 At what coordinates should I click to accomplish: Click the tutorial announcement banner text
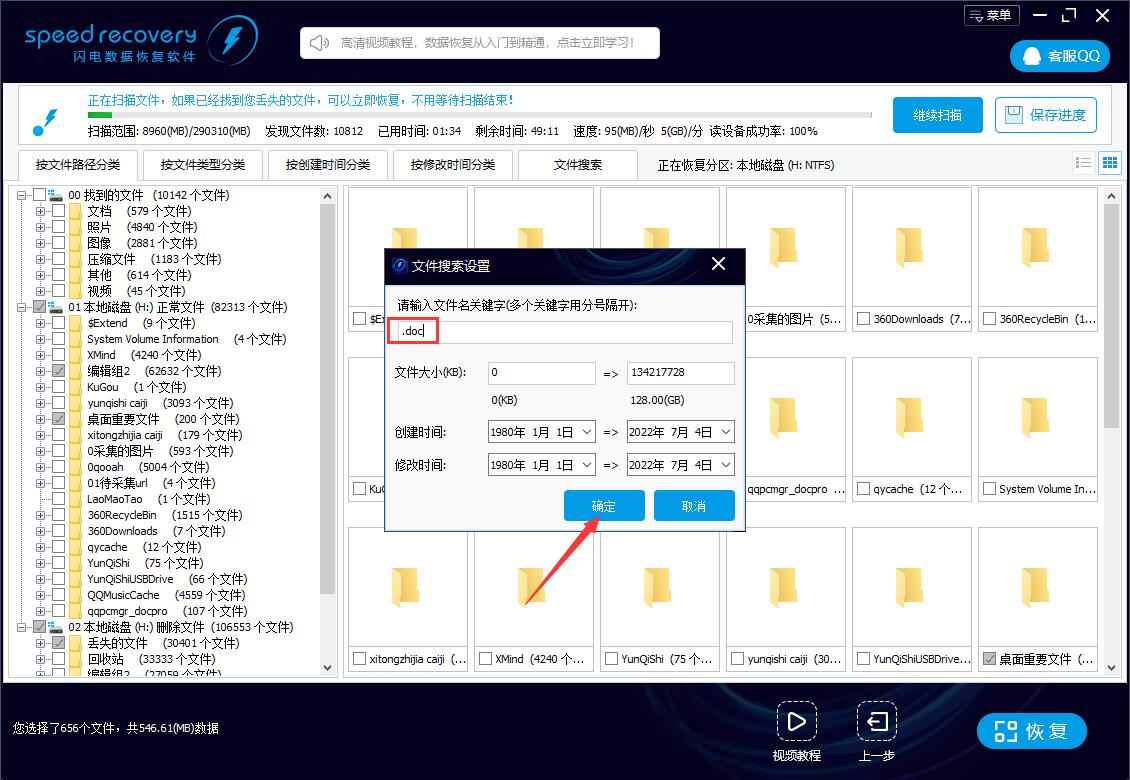pyautogui.click(x=488, y=43)
